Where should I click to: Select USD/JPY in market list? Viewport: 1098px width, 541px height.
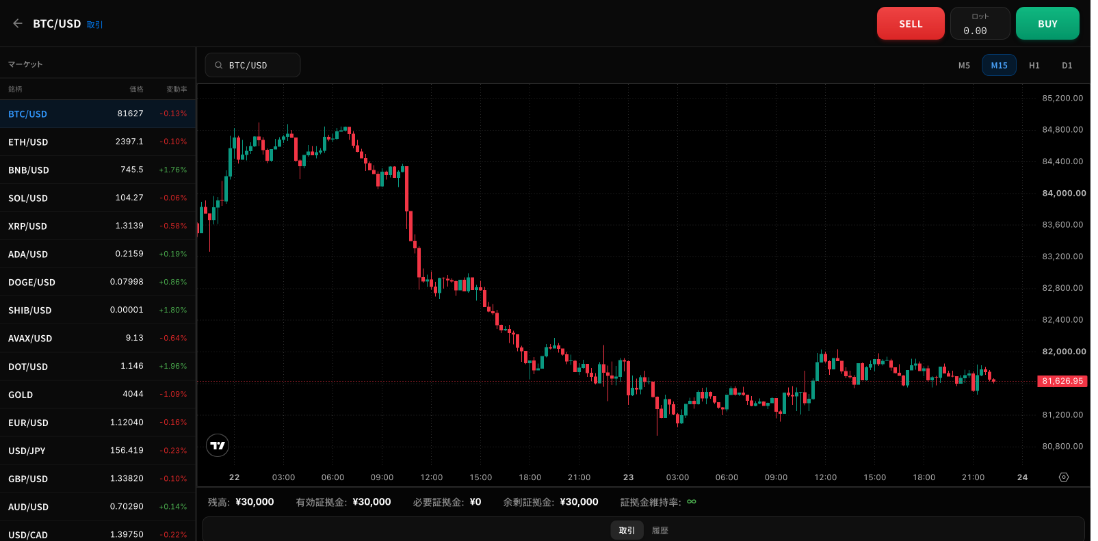[98, 450]
